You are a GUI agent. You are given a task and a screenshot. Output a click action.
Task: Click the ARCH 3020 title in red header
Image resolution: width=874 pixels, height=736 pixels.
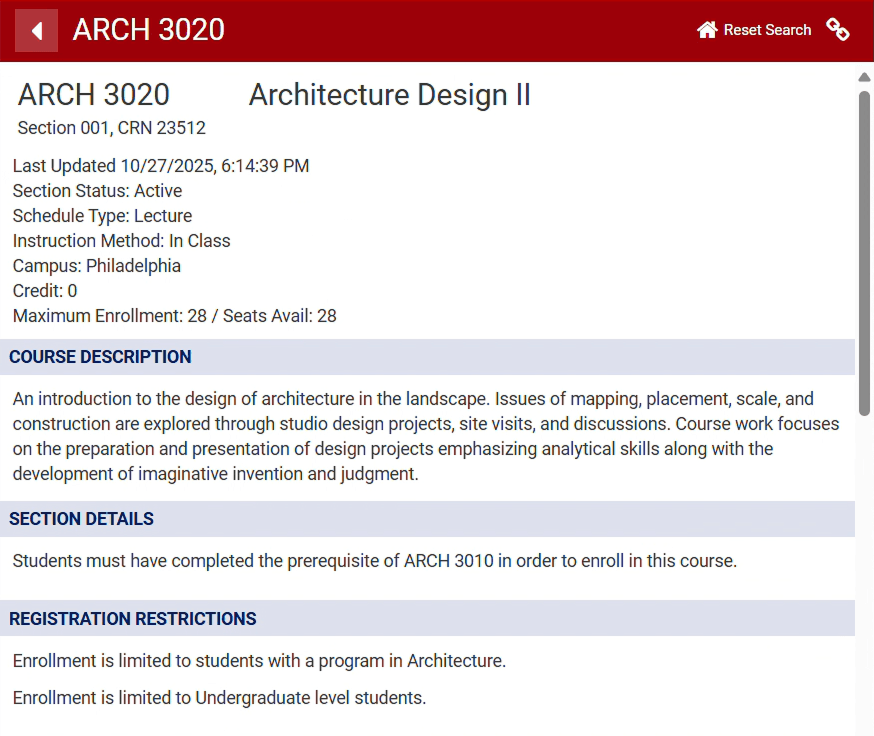[x=149, y=30]
